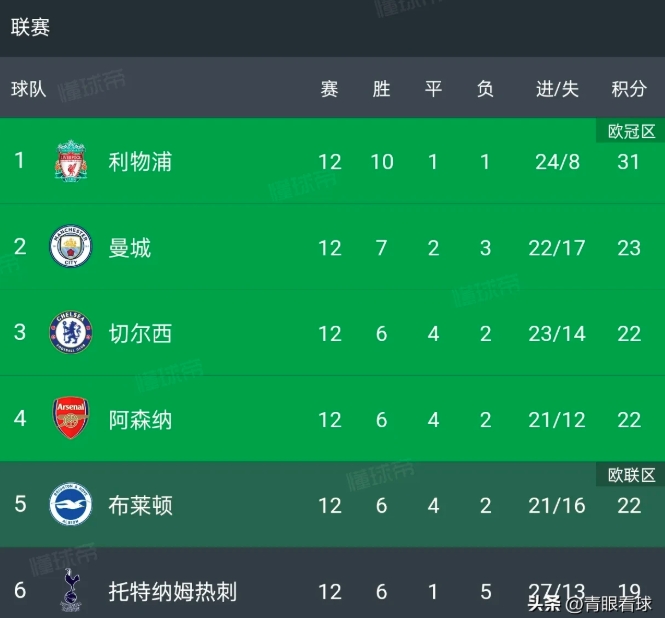Click the 胜 wins column header

click(381, 89)
